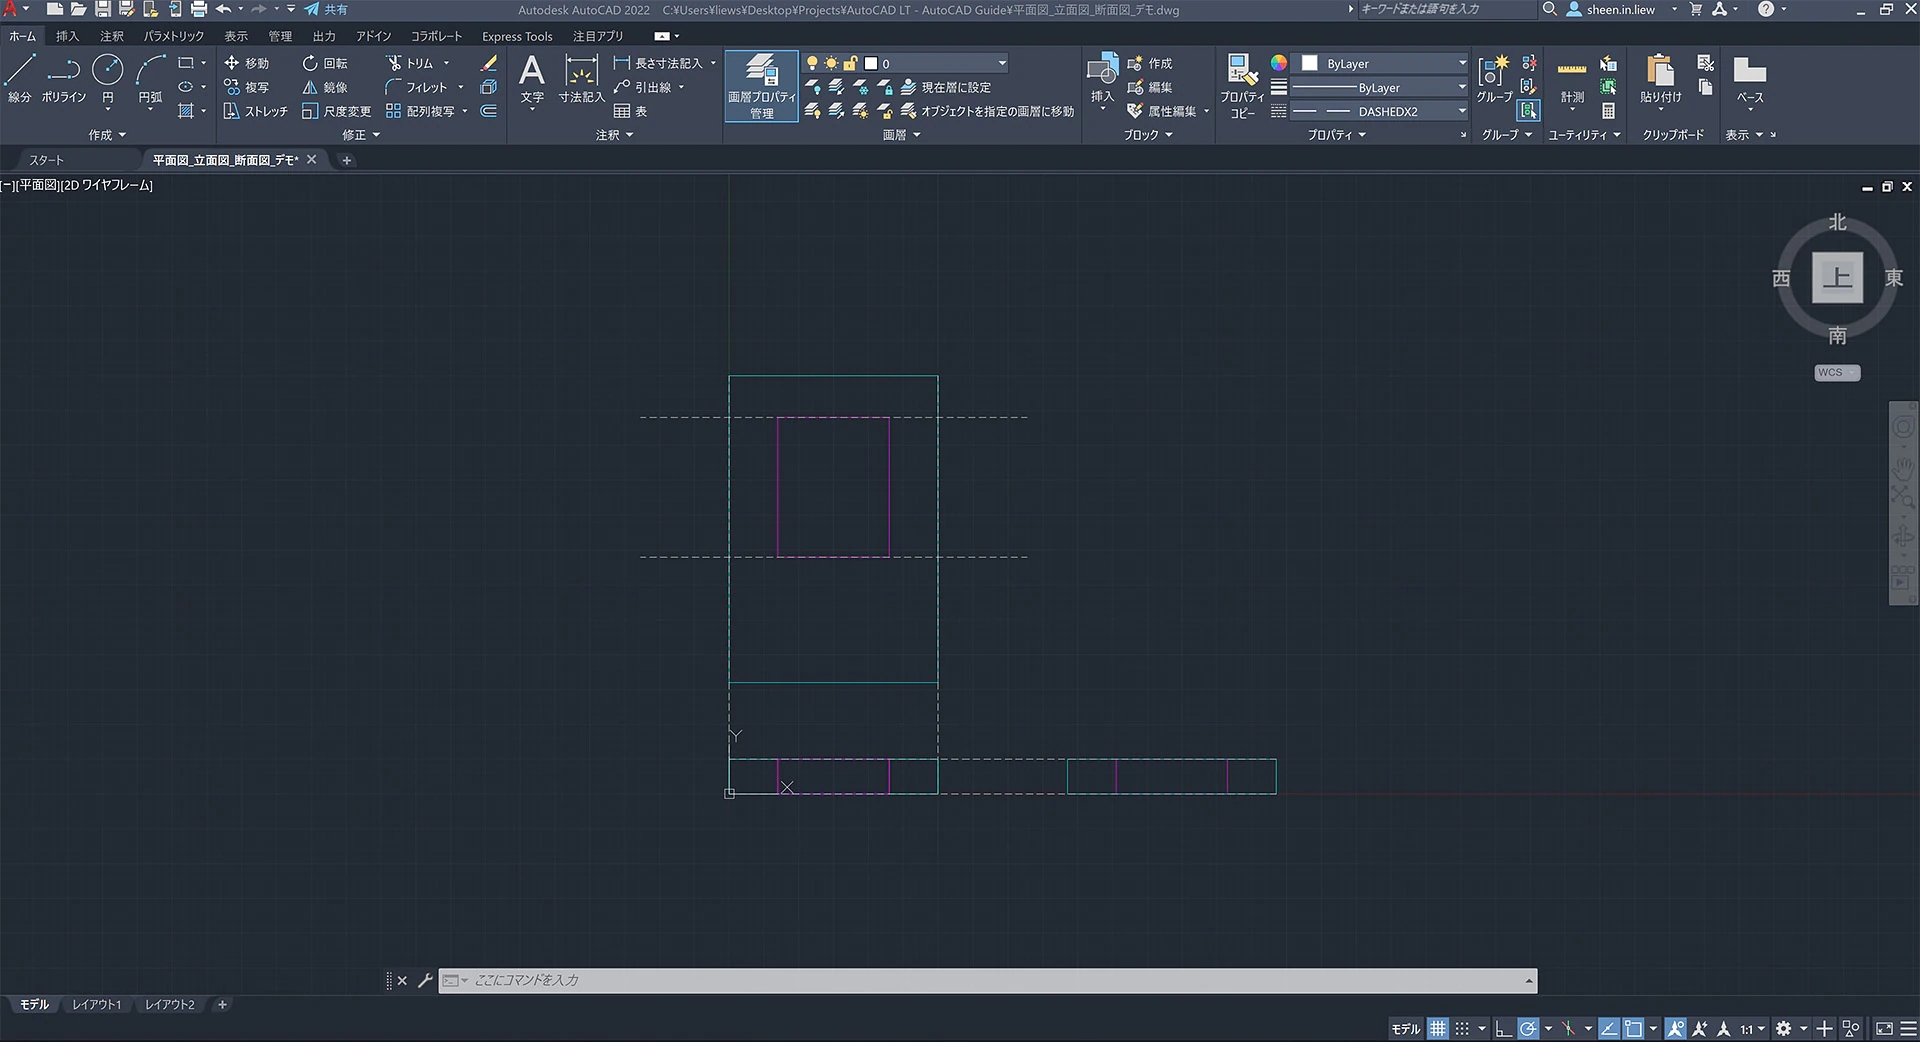Toggle grid display in status bar
Image resolution: width=1920 pixels, height=1042 pixels.
pyautogui.click(x=1437, y=1028)
